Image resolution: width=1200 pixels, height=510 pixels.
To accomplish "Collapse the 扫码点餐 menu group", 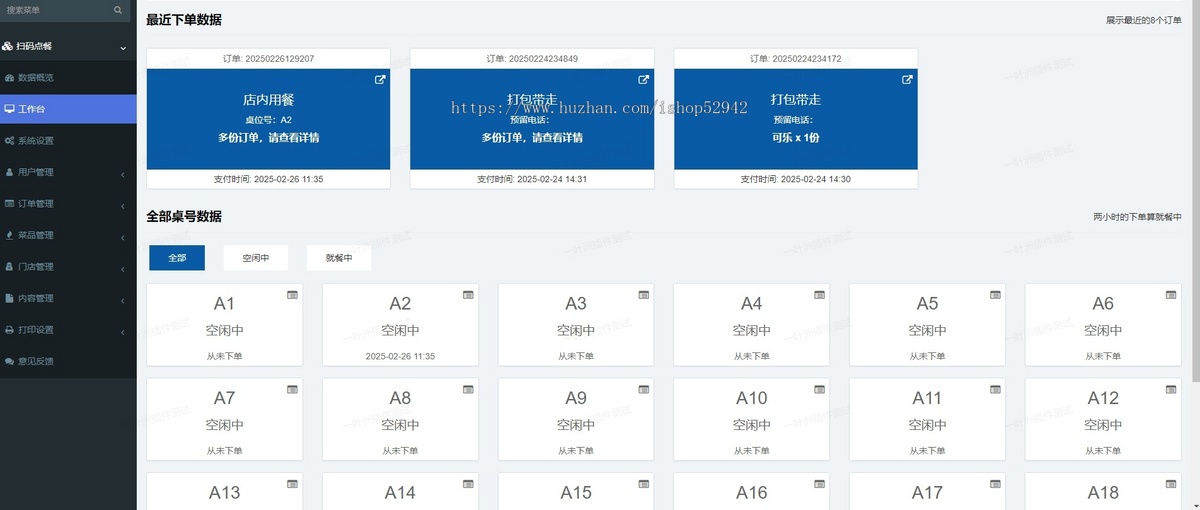I will [68, 47].
